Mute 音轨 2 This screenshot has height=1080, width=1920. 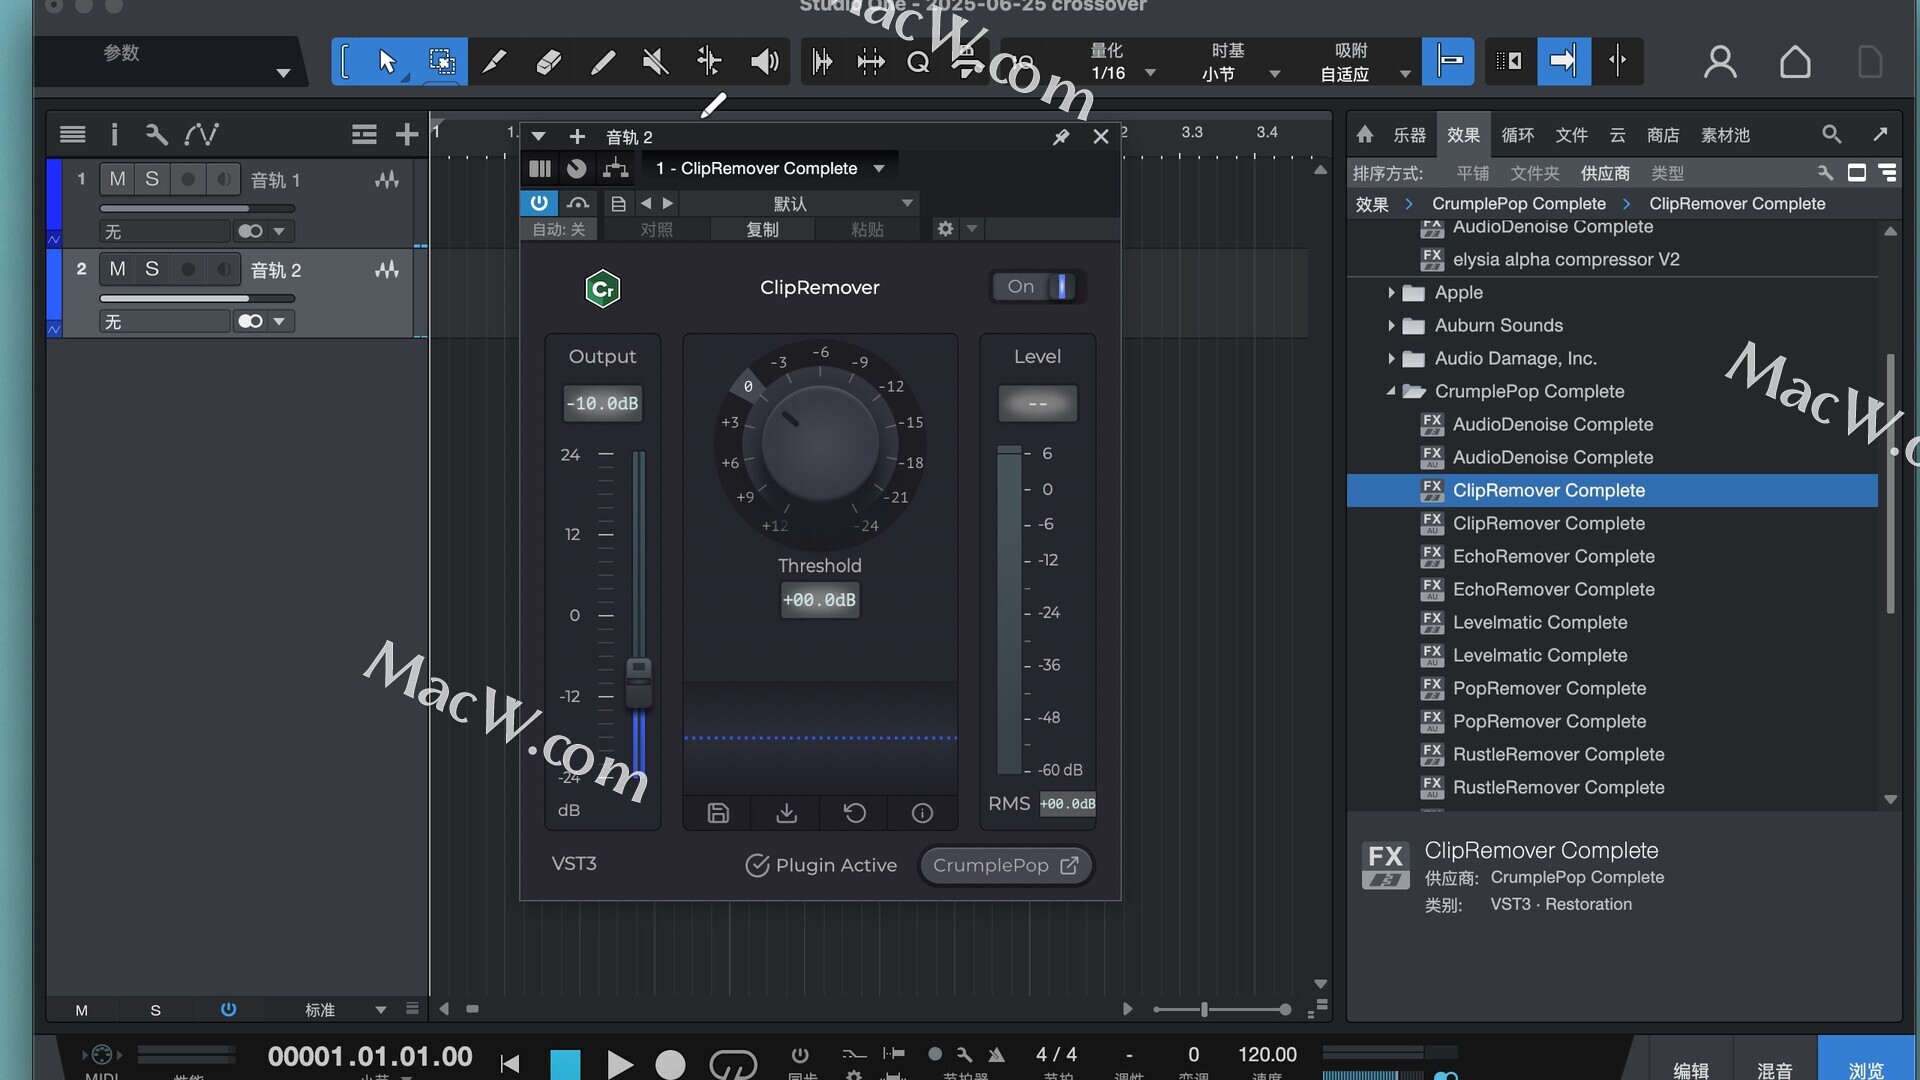click(x=117, y=269)
